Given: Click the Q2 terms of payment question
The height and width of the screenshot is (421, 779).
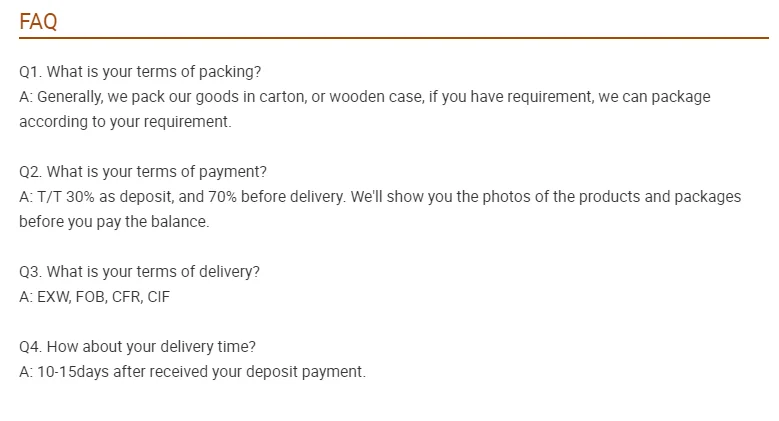Looking at the screenshot, I should [x=143, y=171].
